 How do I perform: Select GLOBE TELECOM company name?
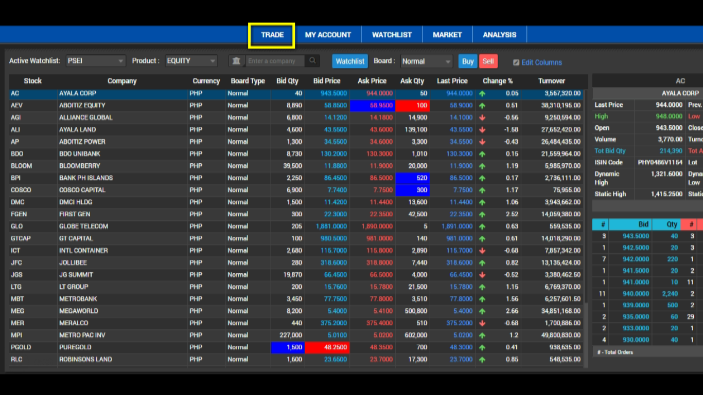(83, 226)
